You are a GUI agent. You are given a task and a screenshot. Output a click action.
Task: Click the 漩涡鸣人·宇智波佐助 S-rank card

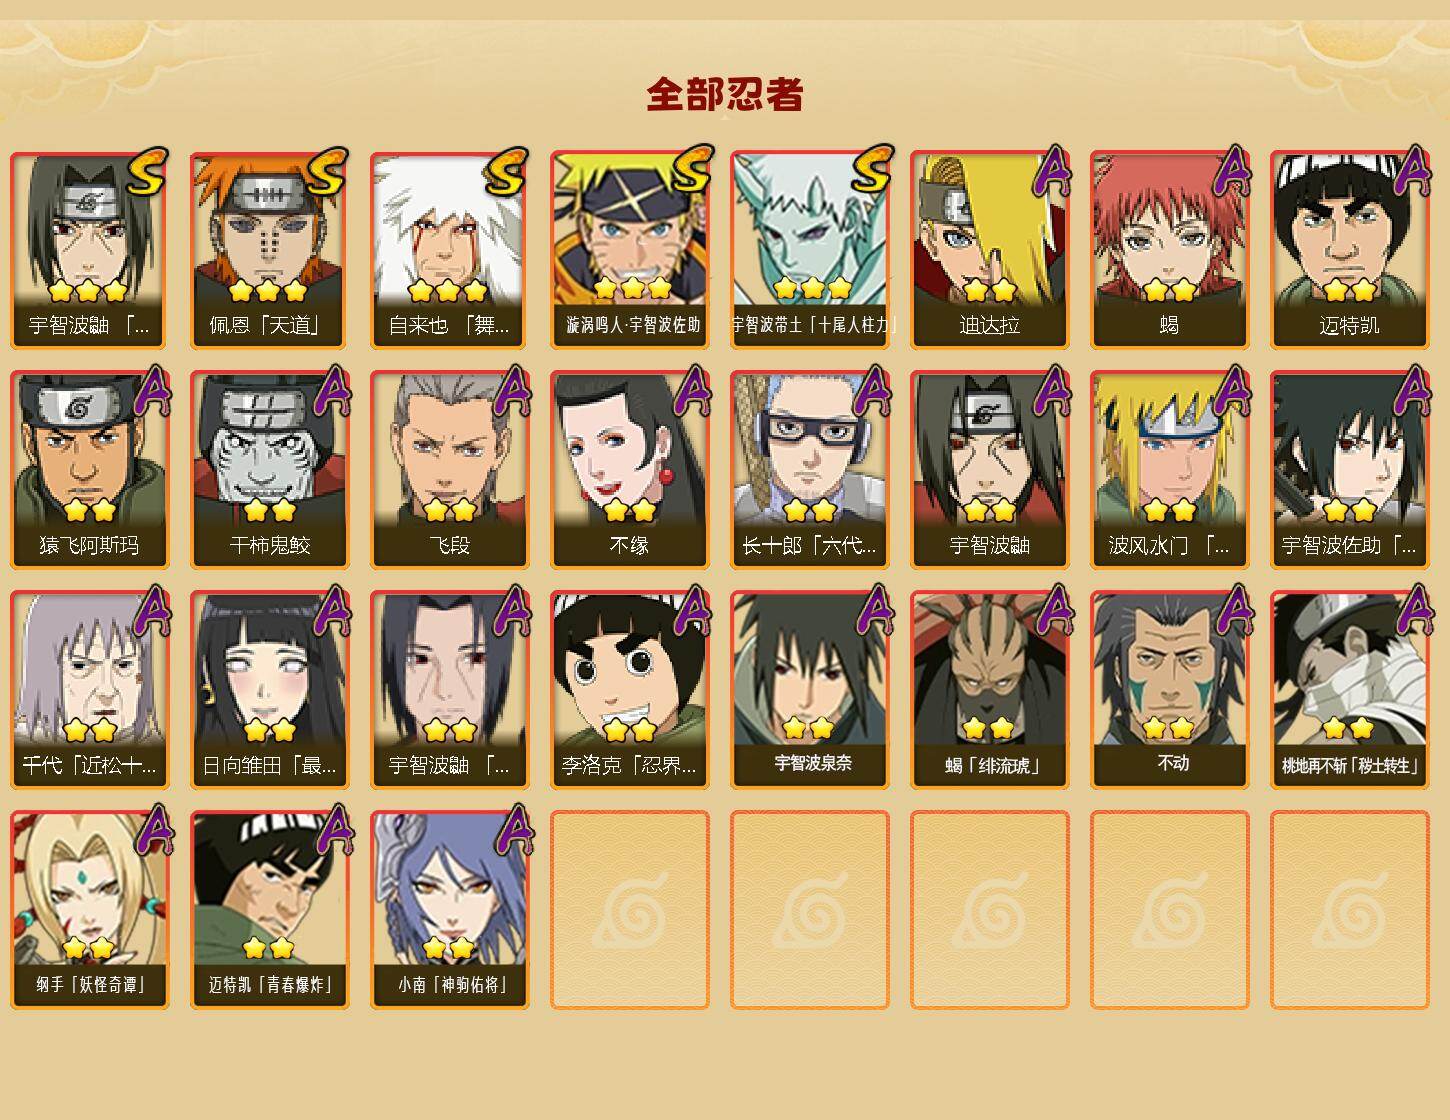point(630,250)
